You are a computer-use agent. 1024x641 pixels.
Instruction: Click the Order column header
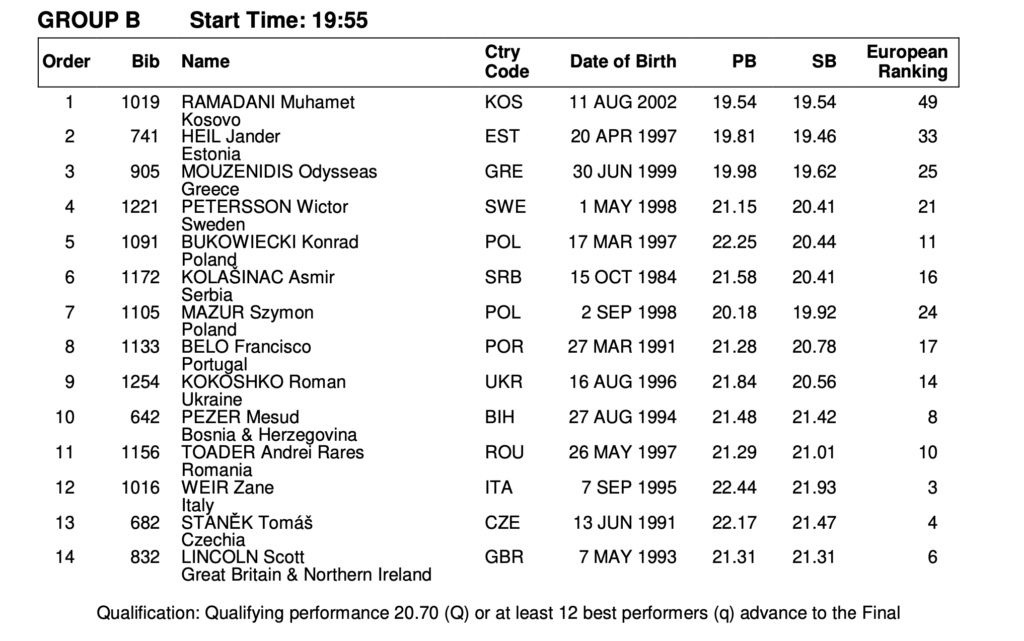click(x=66, y=62)
